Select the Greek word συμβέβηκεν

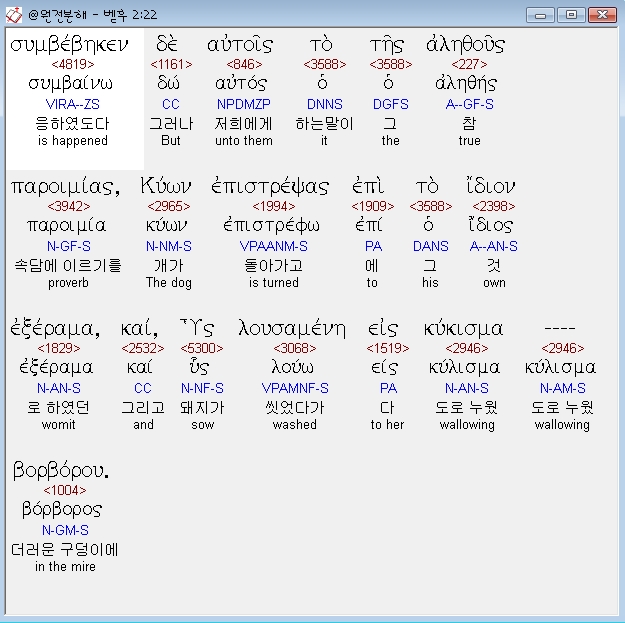tap(69, 45)
